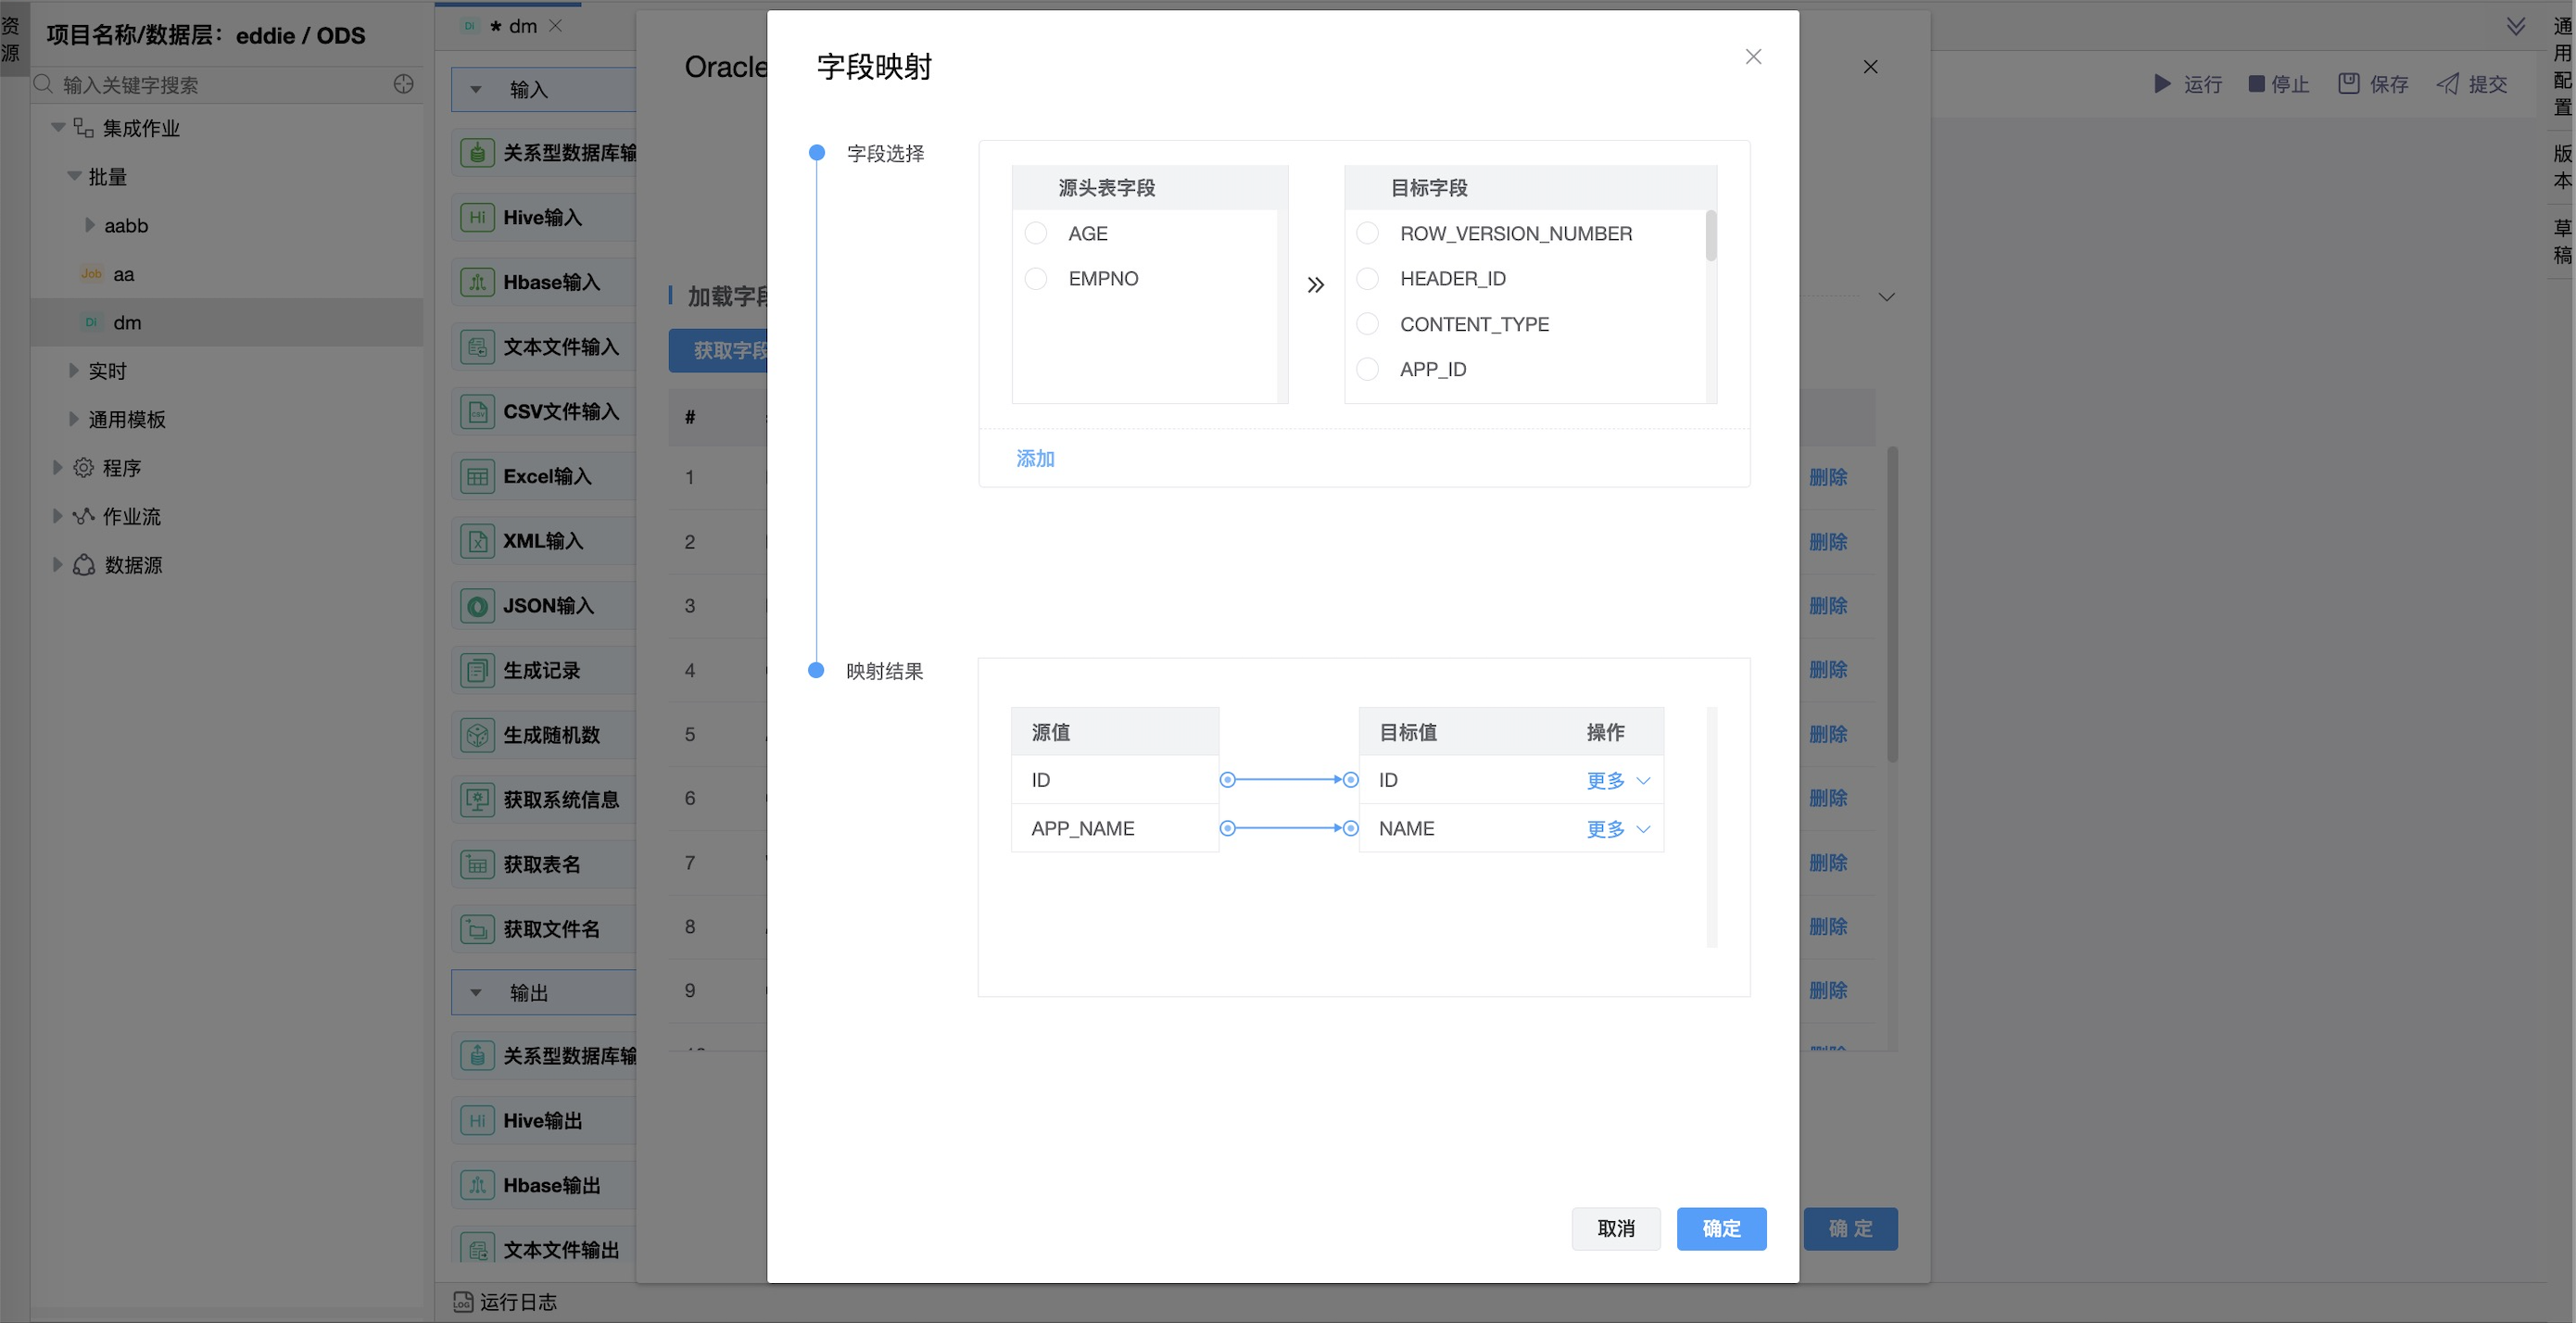Click the 生成随机数 cube icon
The image size is (2576, 1323).
(477, 735)
